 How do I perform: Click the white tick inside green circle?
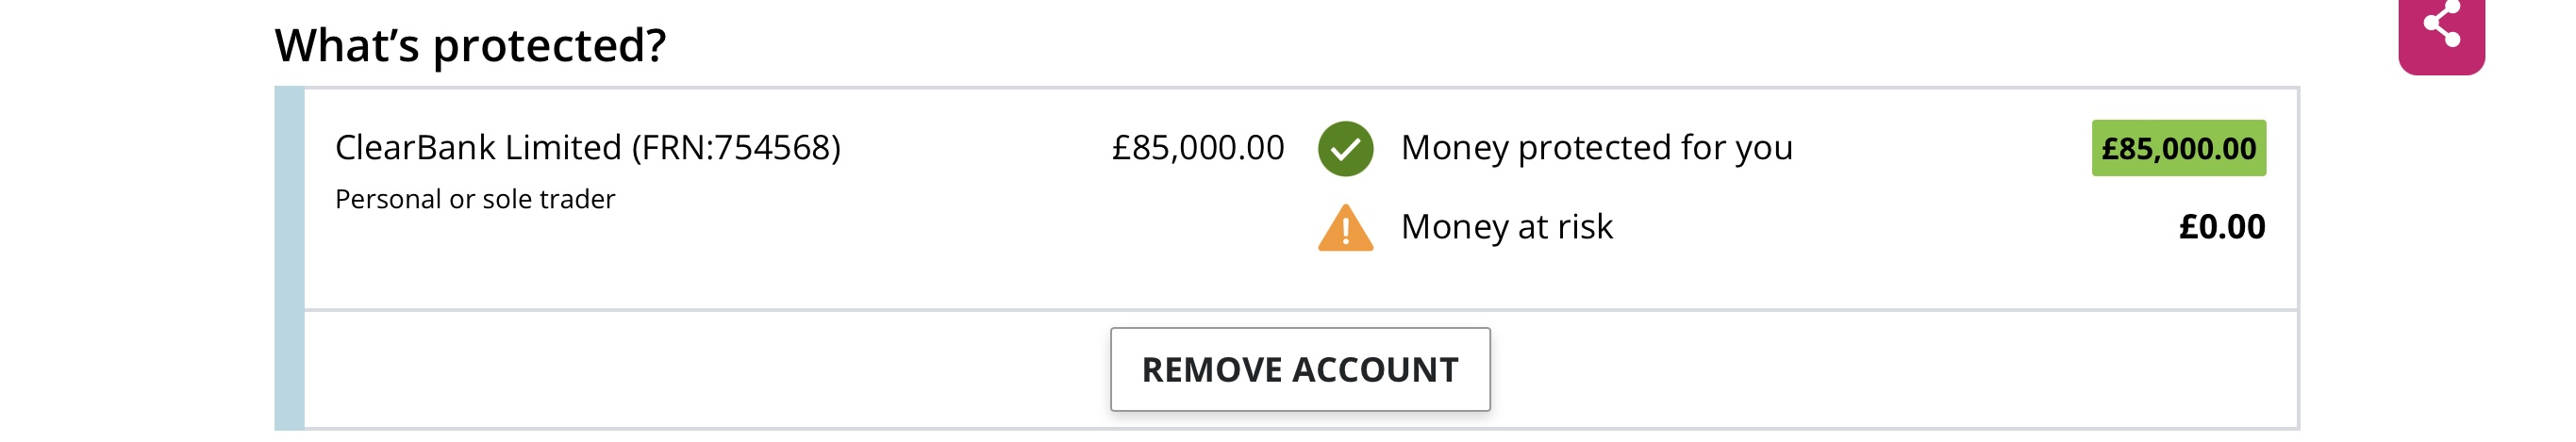tap(1345, 150)
